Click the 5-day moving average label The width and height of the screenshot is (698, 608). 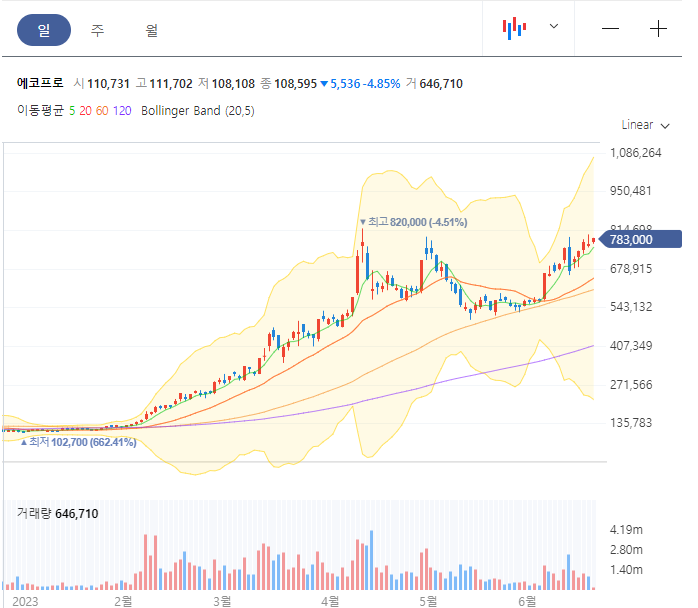[72, 111]
